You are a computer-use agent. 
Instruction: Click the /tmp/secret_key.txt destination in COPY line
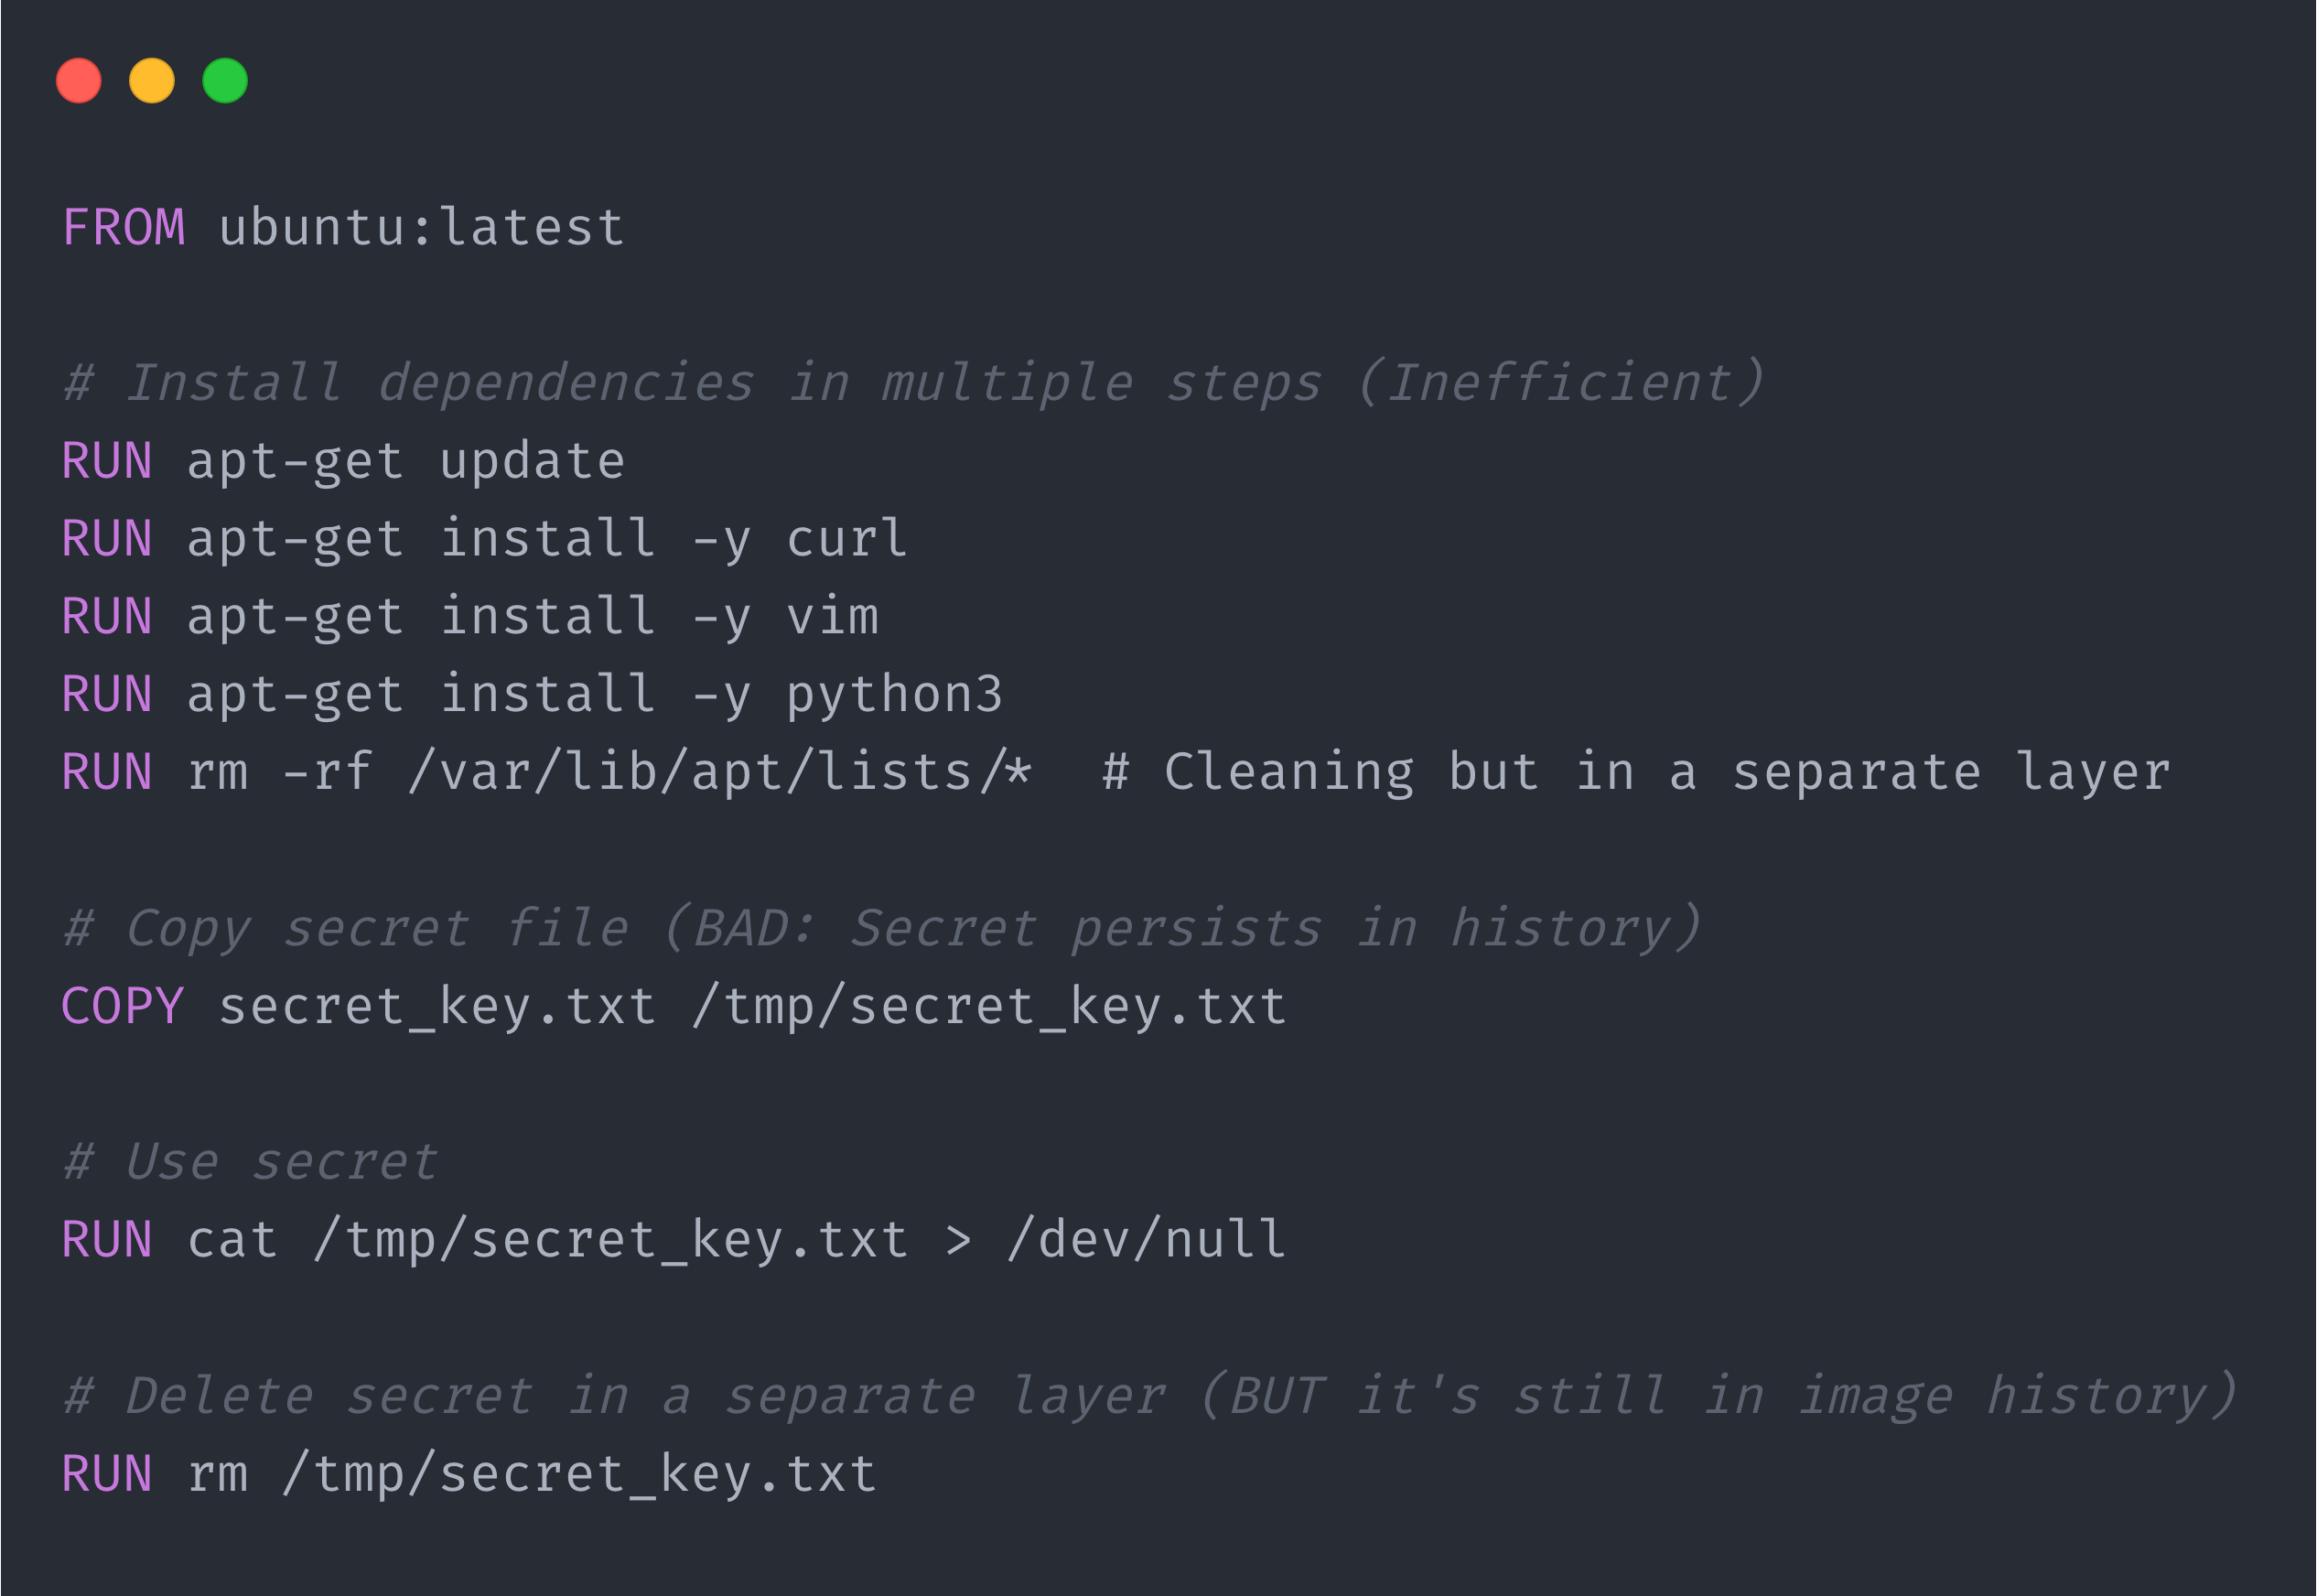point(989,1007)
